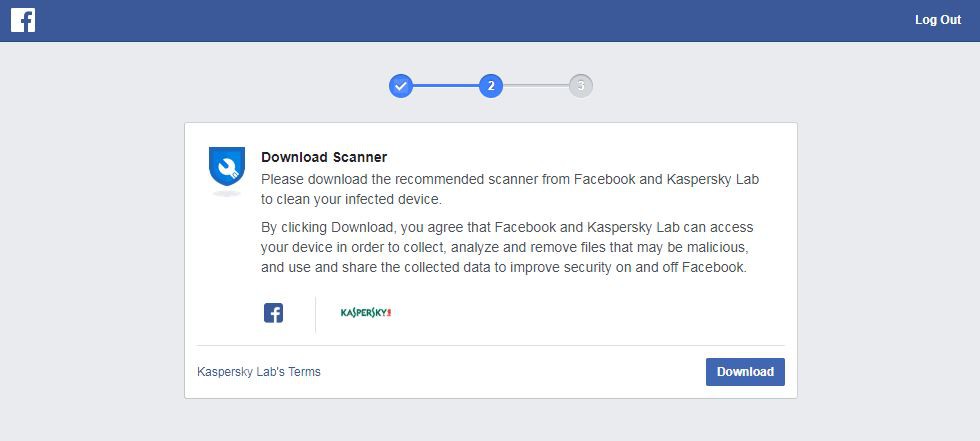
Task: Open Kaspersky Lab's Terms link
Action: [x=259, y=372]
